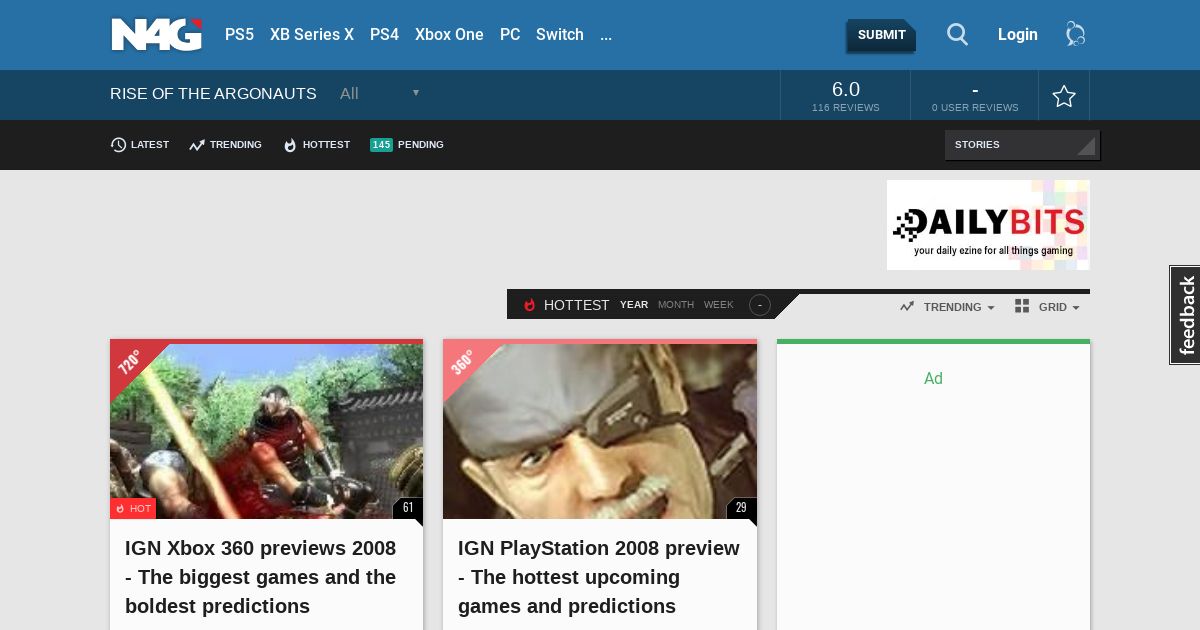Expand the Stories dropdown

pos(1022,145)
